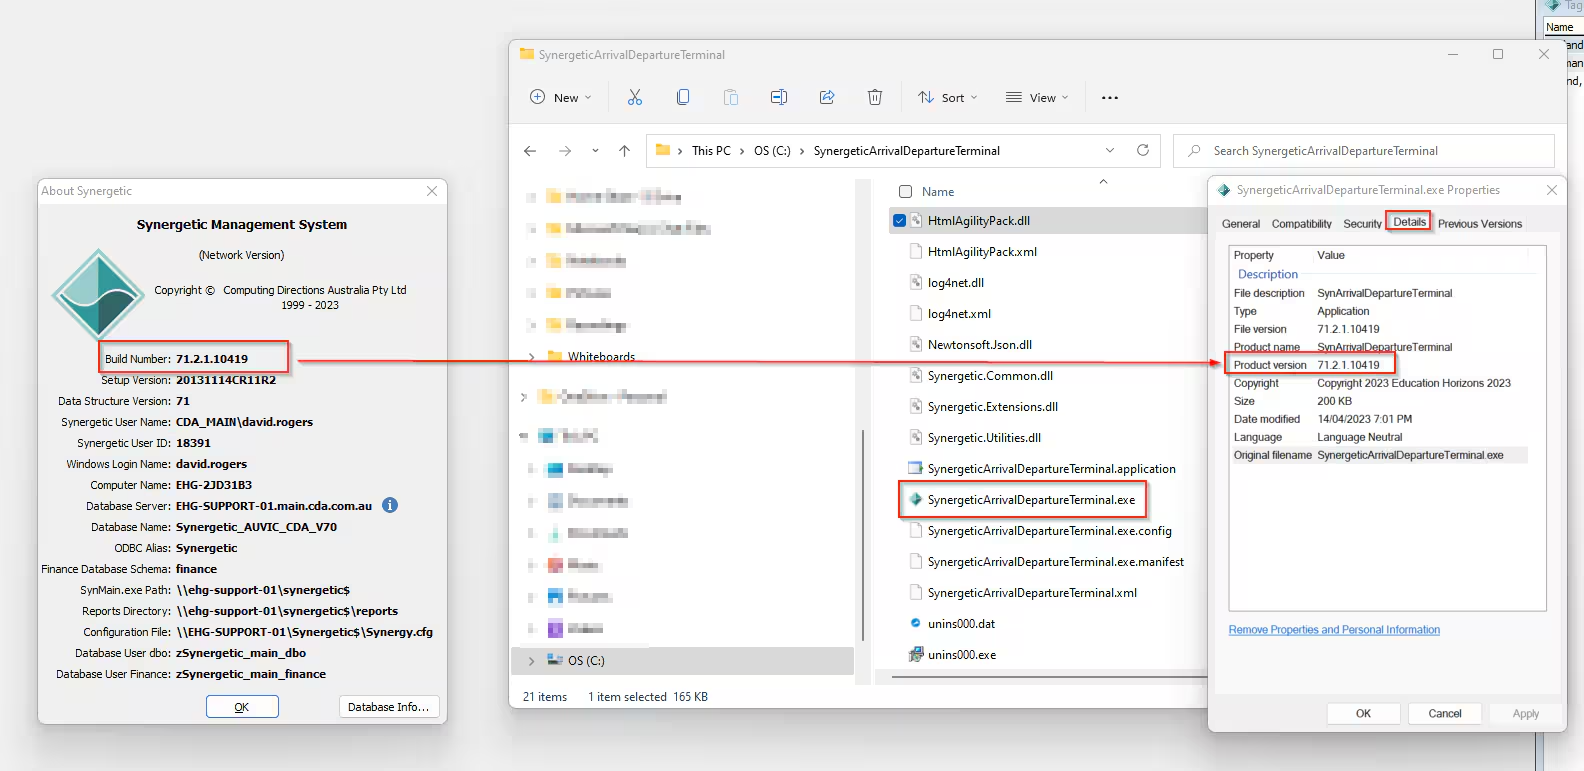This screenshot has height=771, width=1584.
Task: Click the Rename icon in Explorer toolbar
Action: (x=779, y=97)
